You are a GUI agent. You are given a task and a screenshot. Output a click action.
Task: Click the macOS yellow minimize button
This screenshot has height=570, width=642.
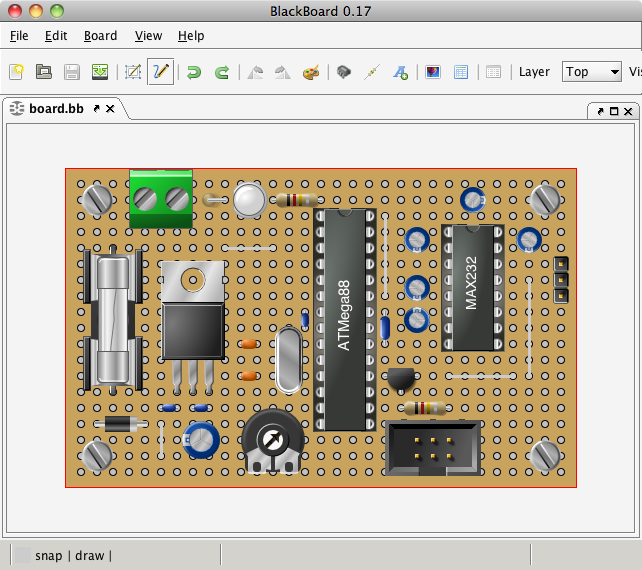(36, 11)
